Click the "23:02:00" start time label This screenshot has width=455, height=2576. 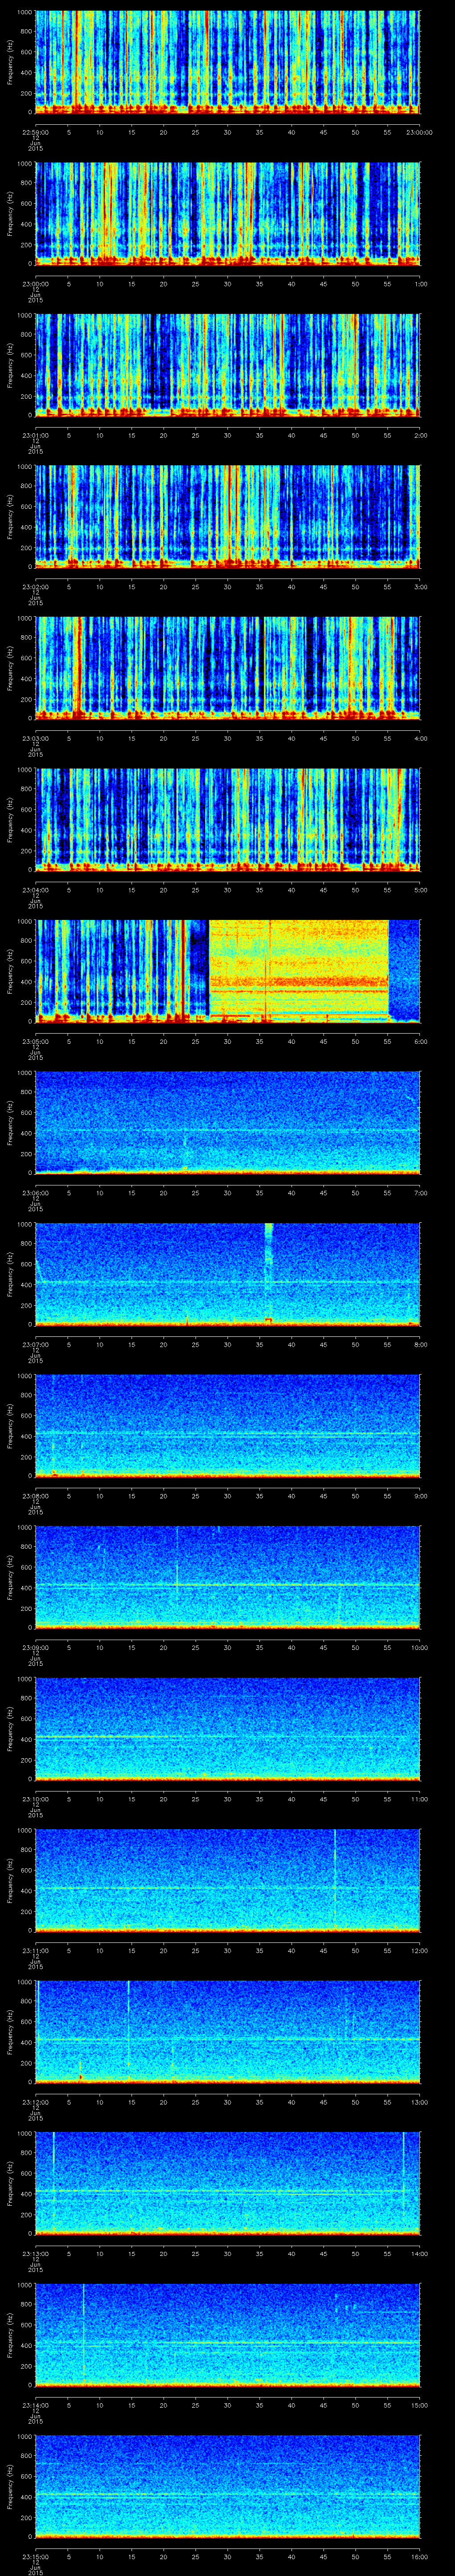[x=35, y=586]
